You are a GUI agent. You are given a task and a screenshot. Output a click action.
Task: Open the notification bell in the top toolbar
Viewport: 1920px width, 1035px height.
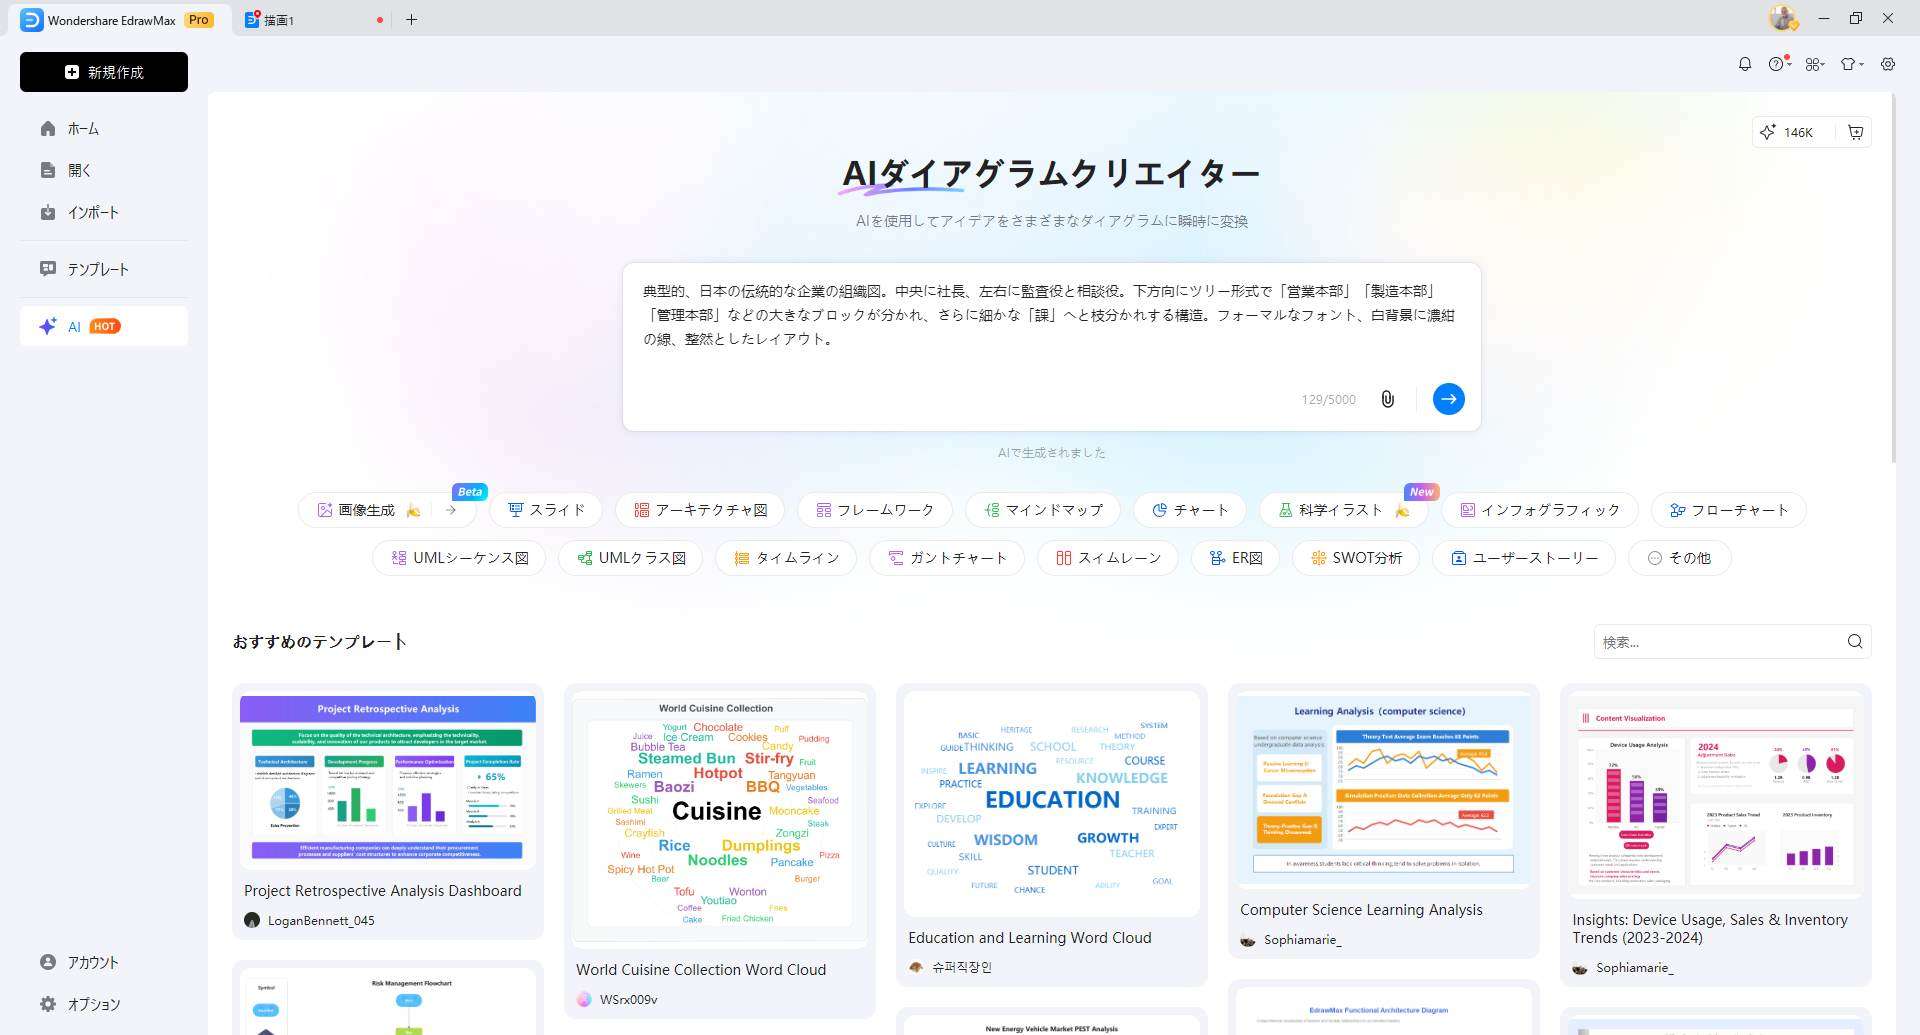[1744, 64]
